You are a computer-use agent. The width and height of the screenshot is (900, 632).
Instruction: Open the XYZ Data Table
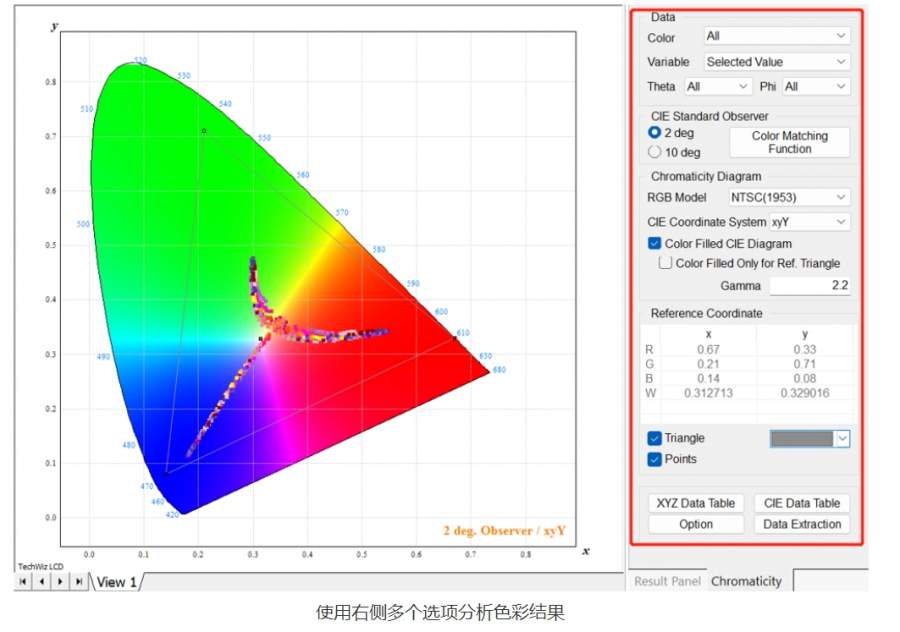pyautogui.click(x=696, y=503)
